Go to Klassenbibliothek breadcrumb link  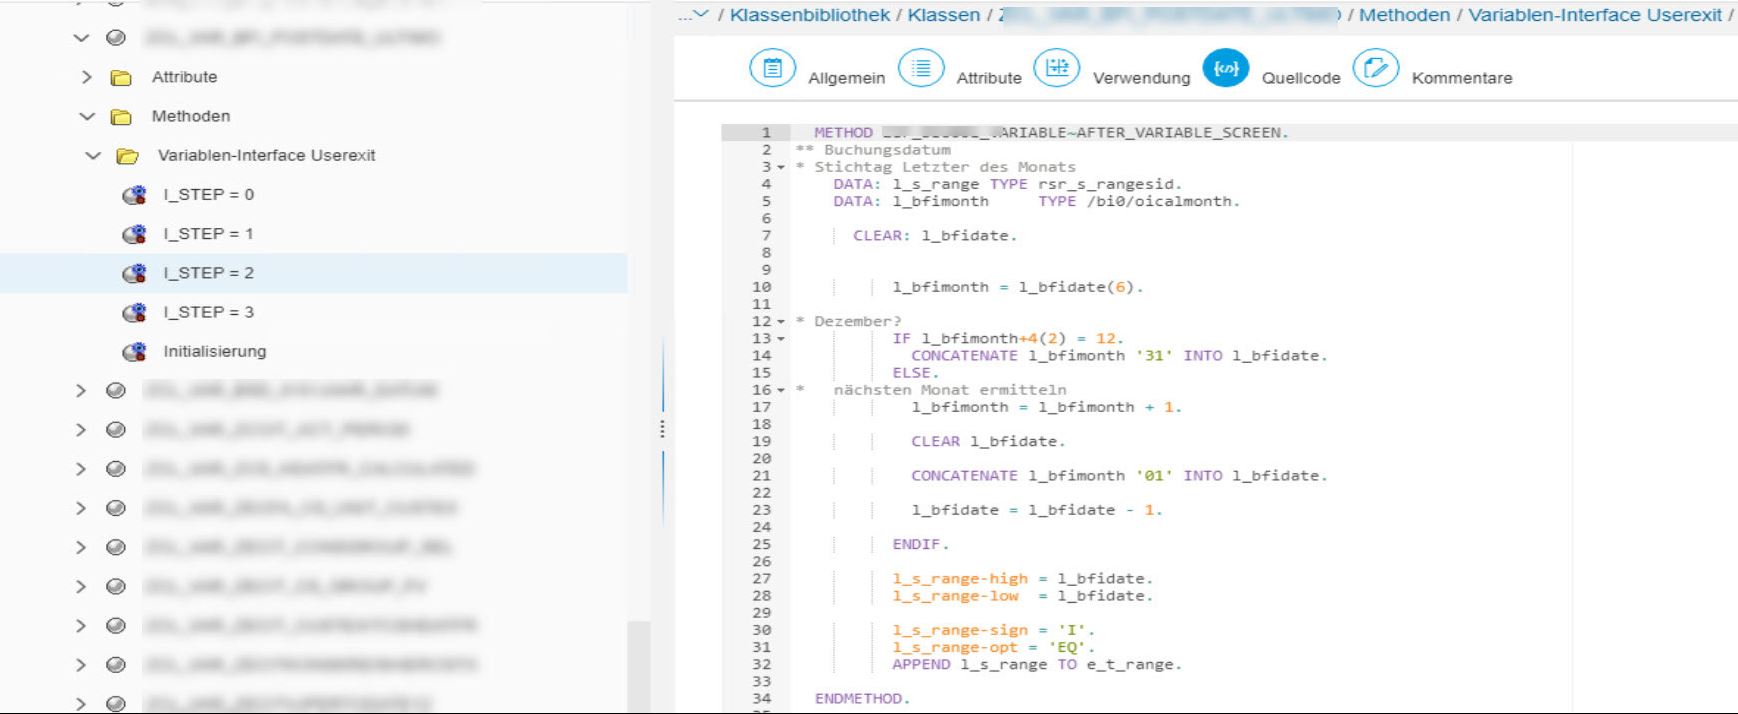pos(809,15)
